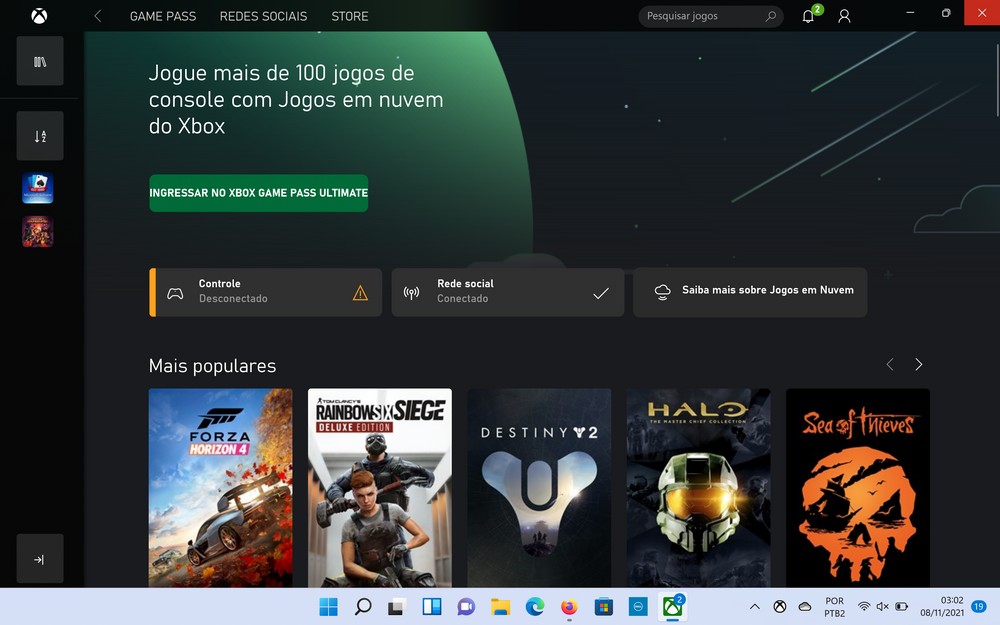1000x625 pixels.
Task: Open Saiba mais sobre Jogos em Nuvem
Action: point(750,292)
